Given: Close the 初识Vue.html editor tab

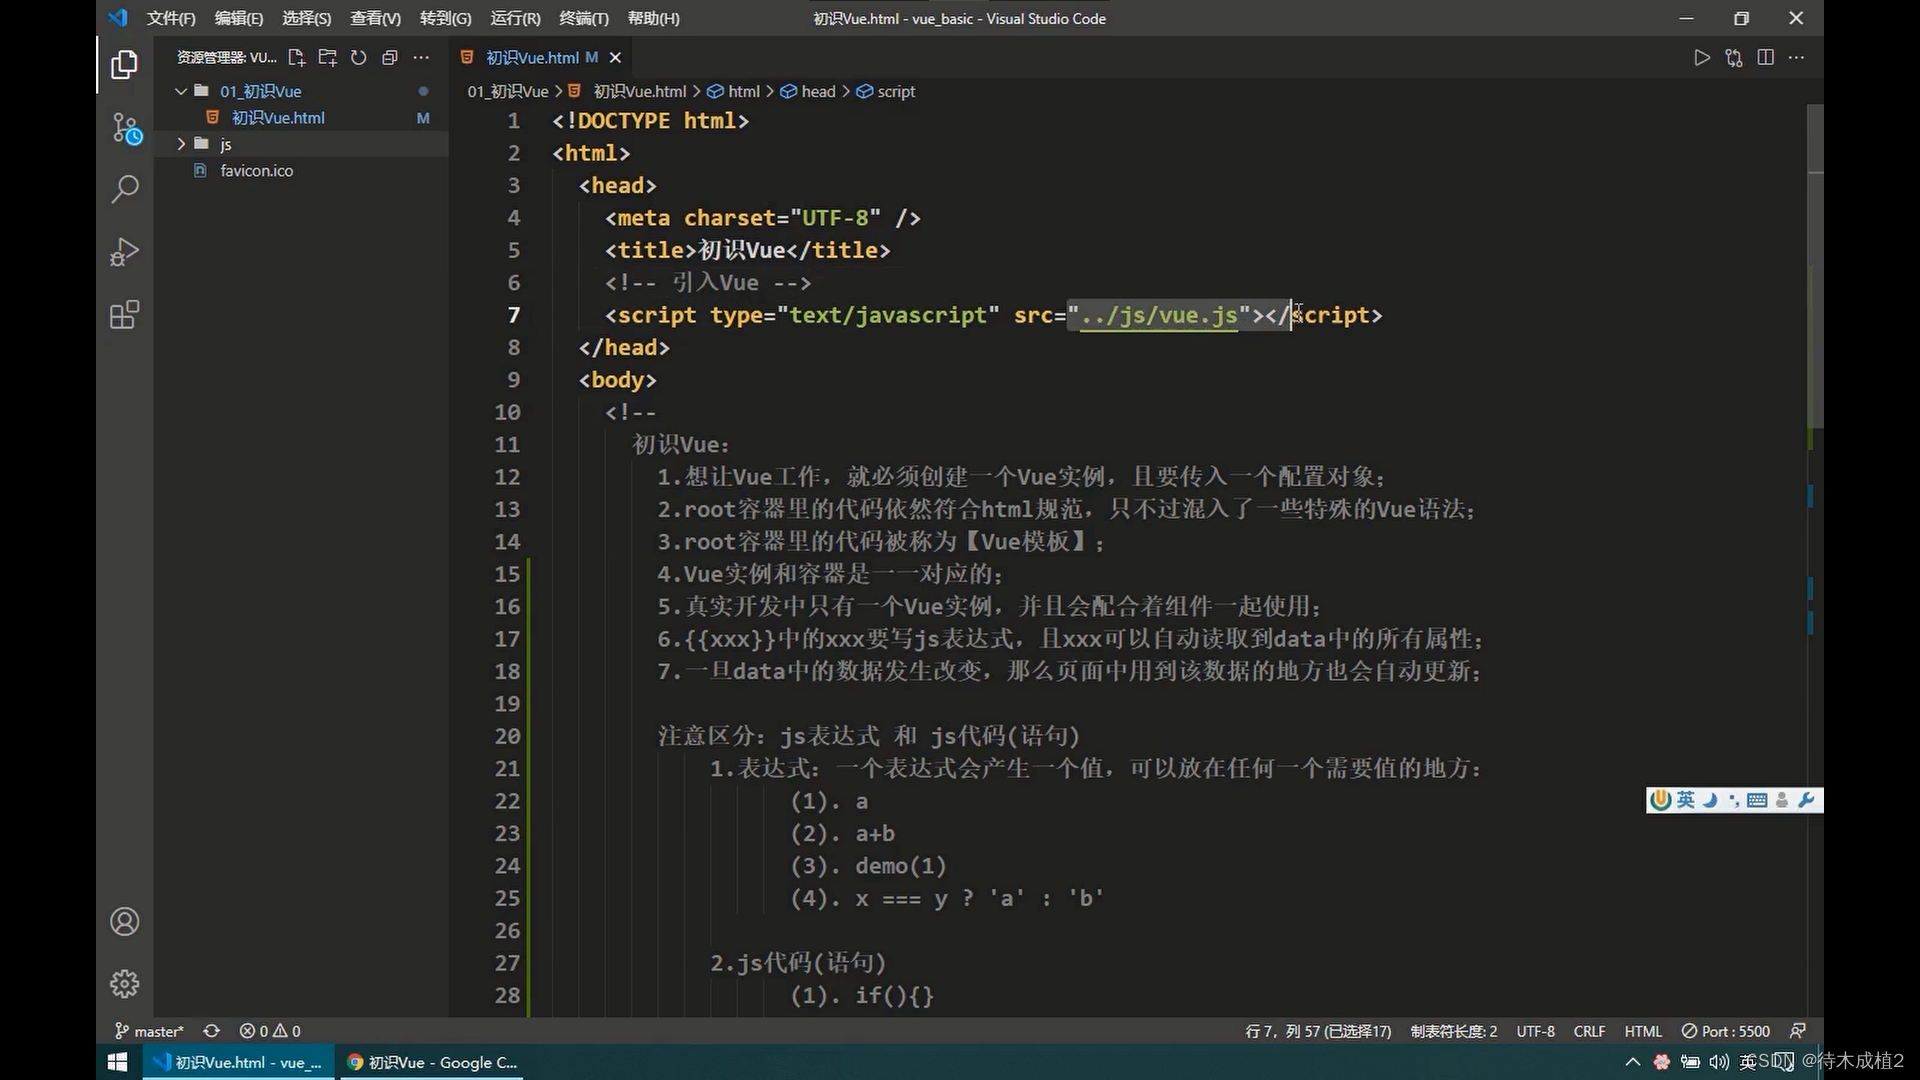Looking at the screenshot, I should tap(615, 58).
